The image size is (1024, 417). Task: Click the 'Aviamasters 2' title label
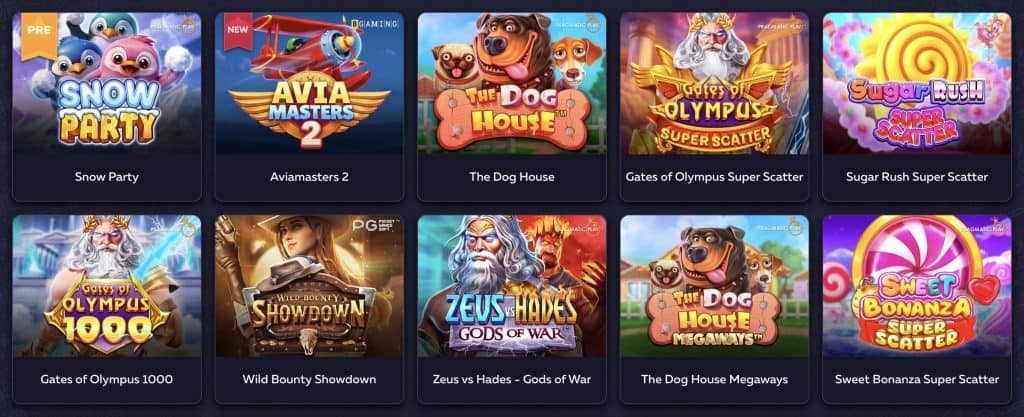tap(309, 177)
